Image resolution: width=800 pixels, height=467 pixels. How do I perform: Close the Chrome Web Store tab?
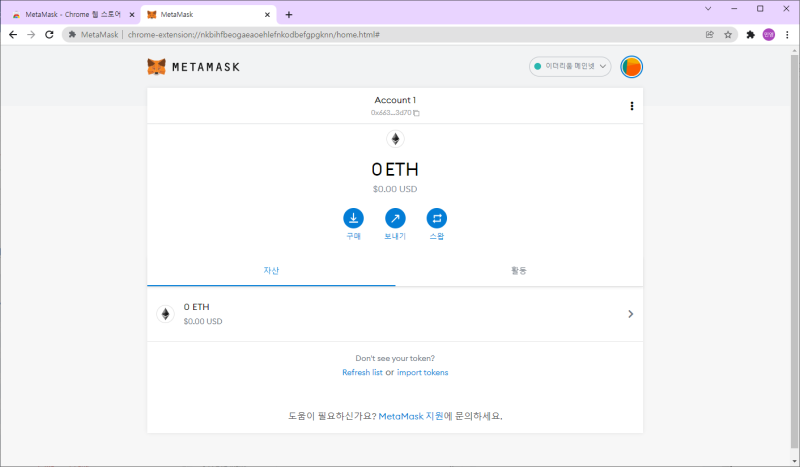click(x=132, y=15)
